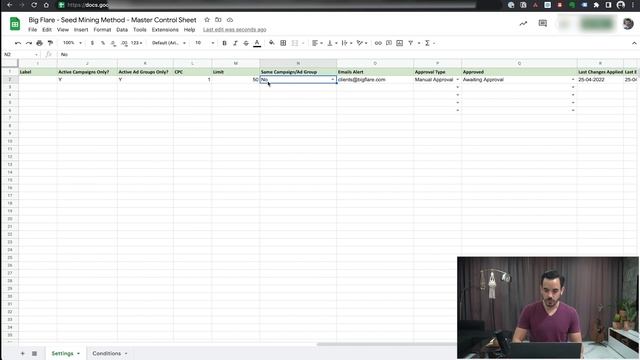Decrease decimal places
The image size is (640, 360).
[x=113, y=43]
